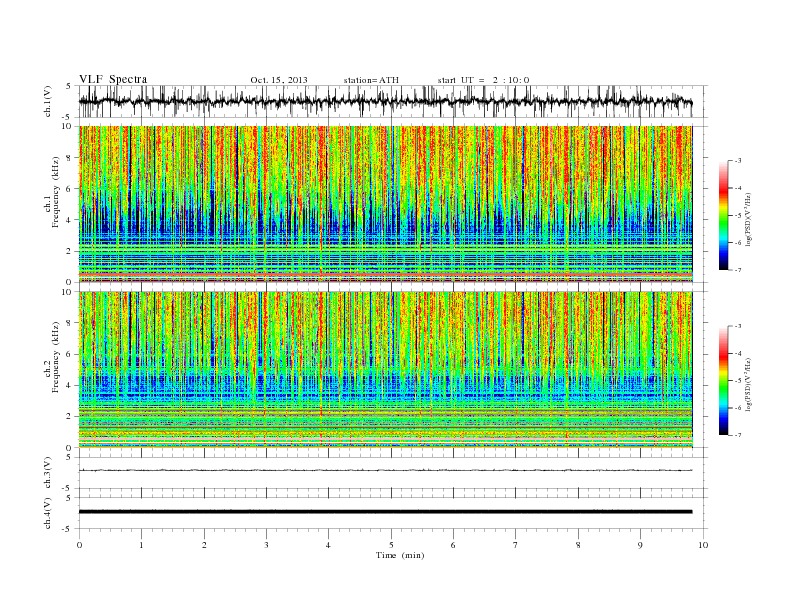792x612 pixels.
Task: Click the thick ch.4 voltage trace
Action: point(385,512)
